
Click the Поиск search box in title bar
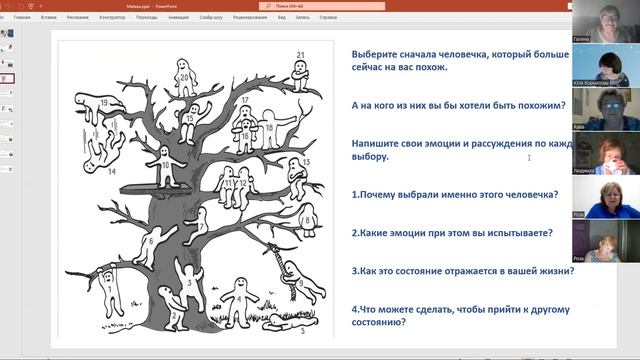(322, 6)
